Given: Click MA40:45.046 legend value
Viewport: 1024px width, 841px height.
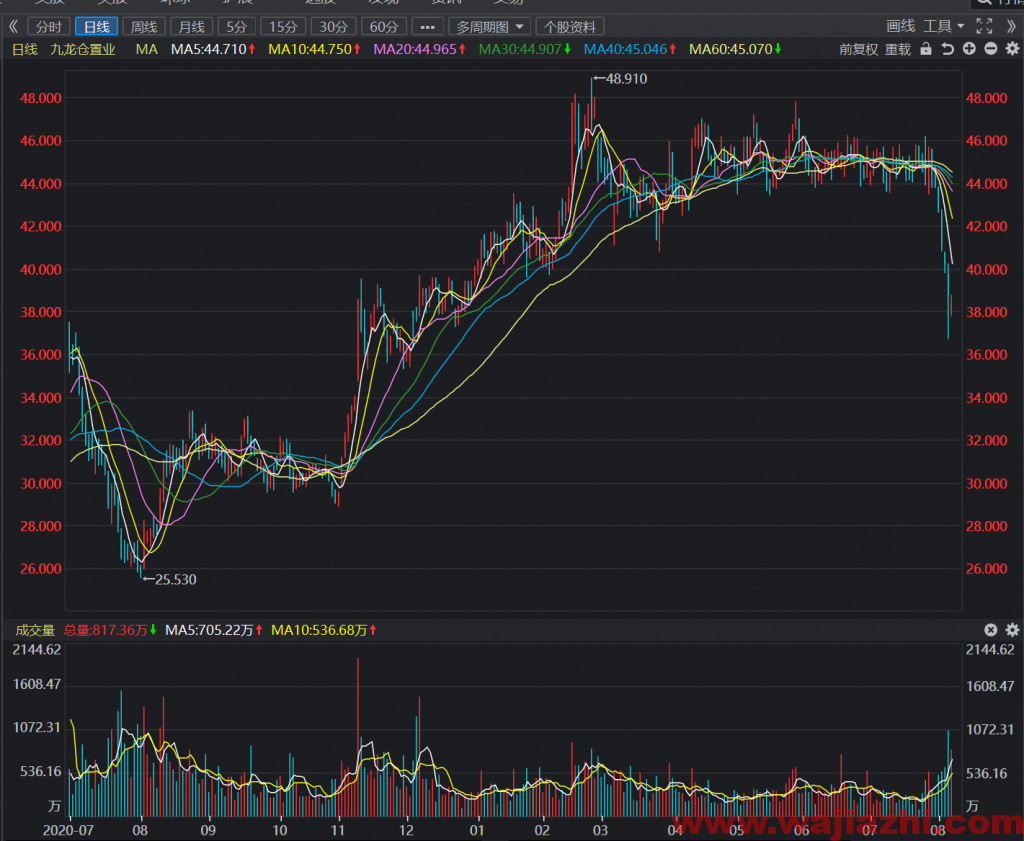Looking at the screenshot, I should pyautogui.click(x=630, y=50).
